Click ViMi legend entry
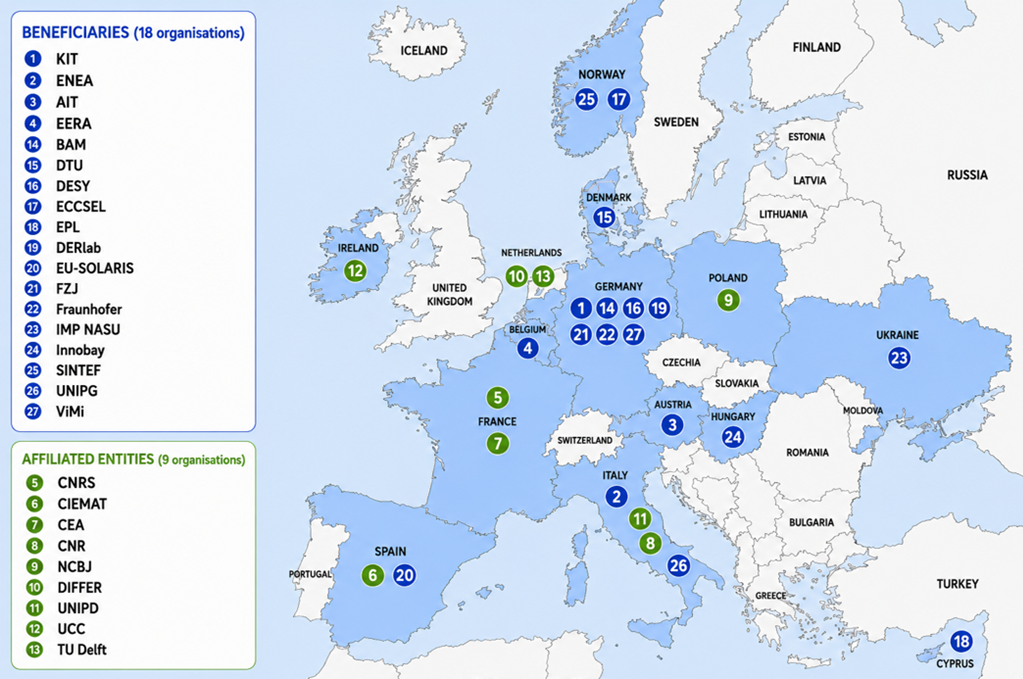The height and width of the screenshot is (679, 1023). pos(70,412)
